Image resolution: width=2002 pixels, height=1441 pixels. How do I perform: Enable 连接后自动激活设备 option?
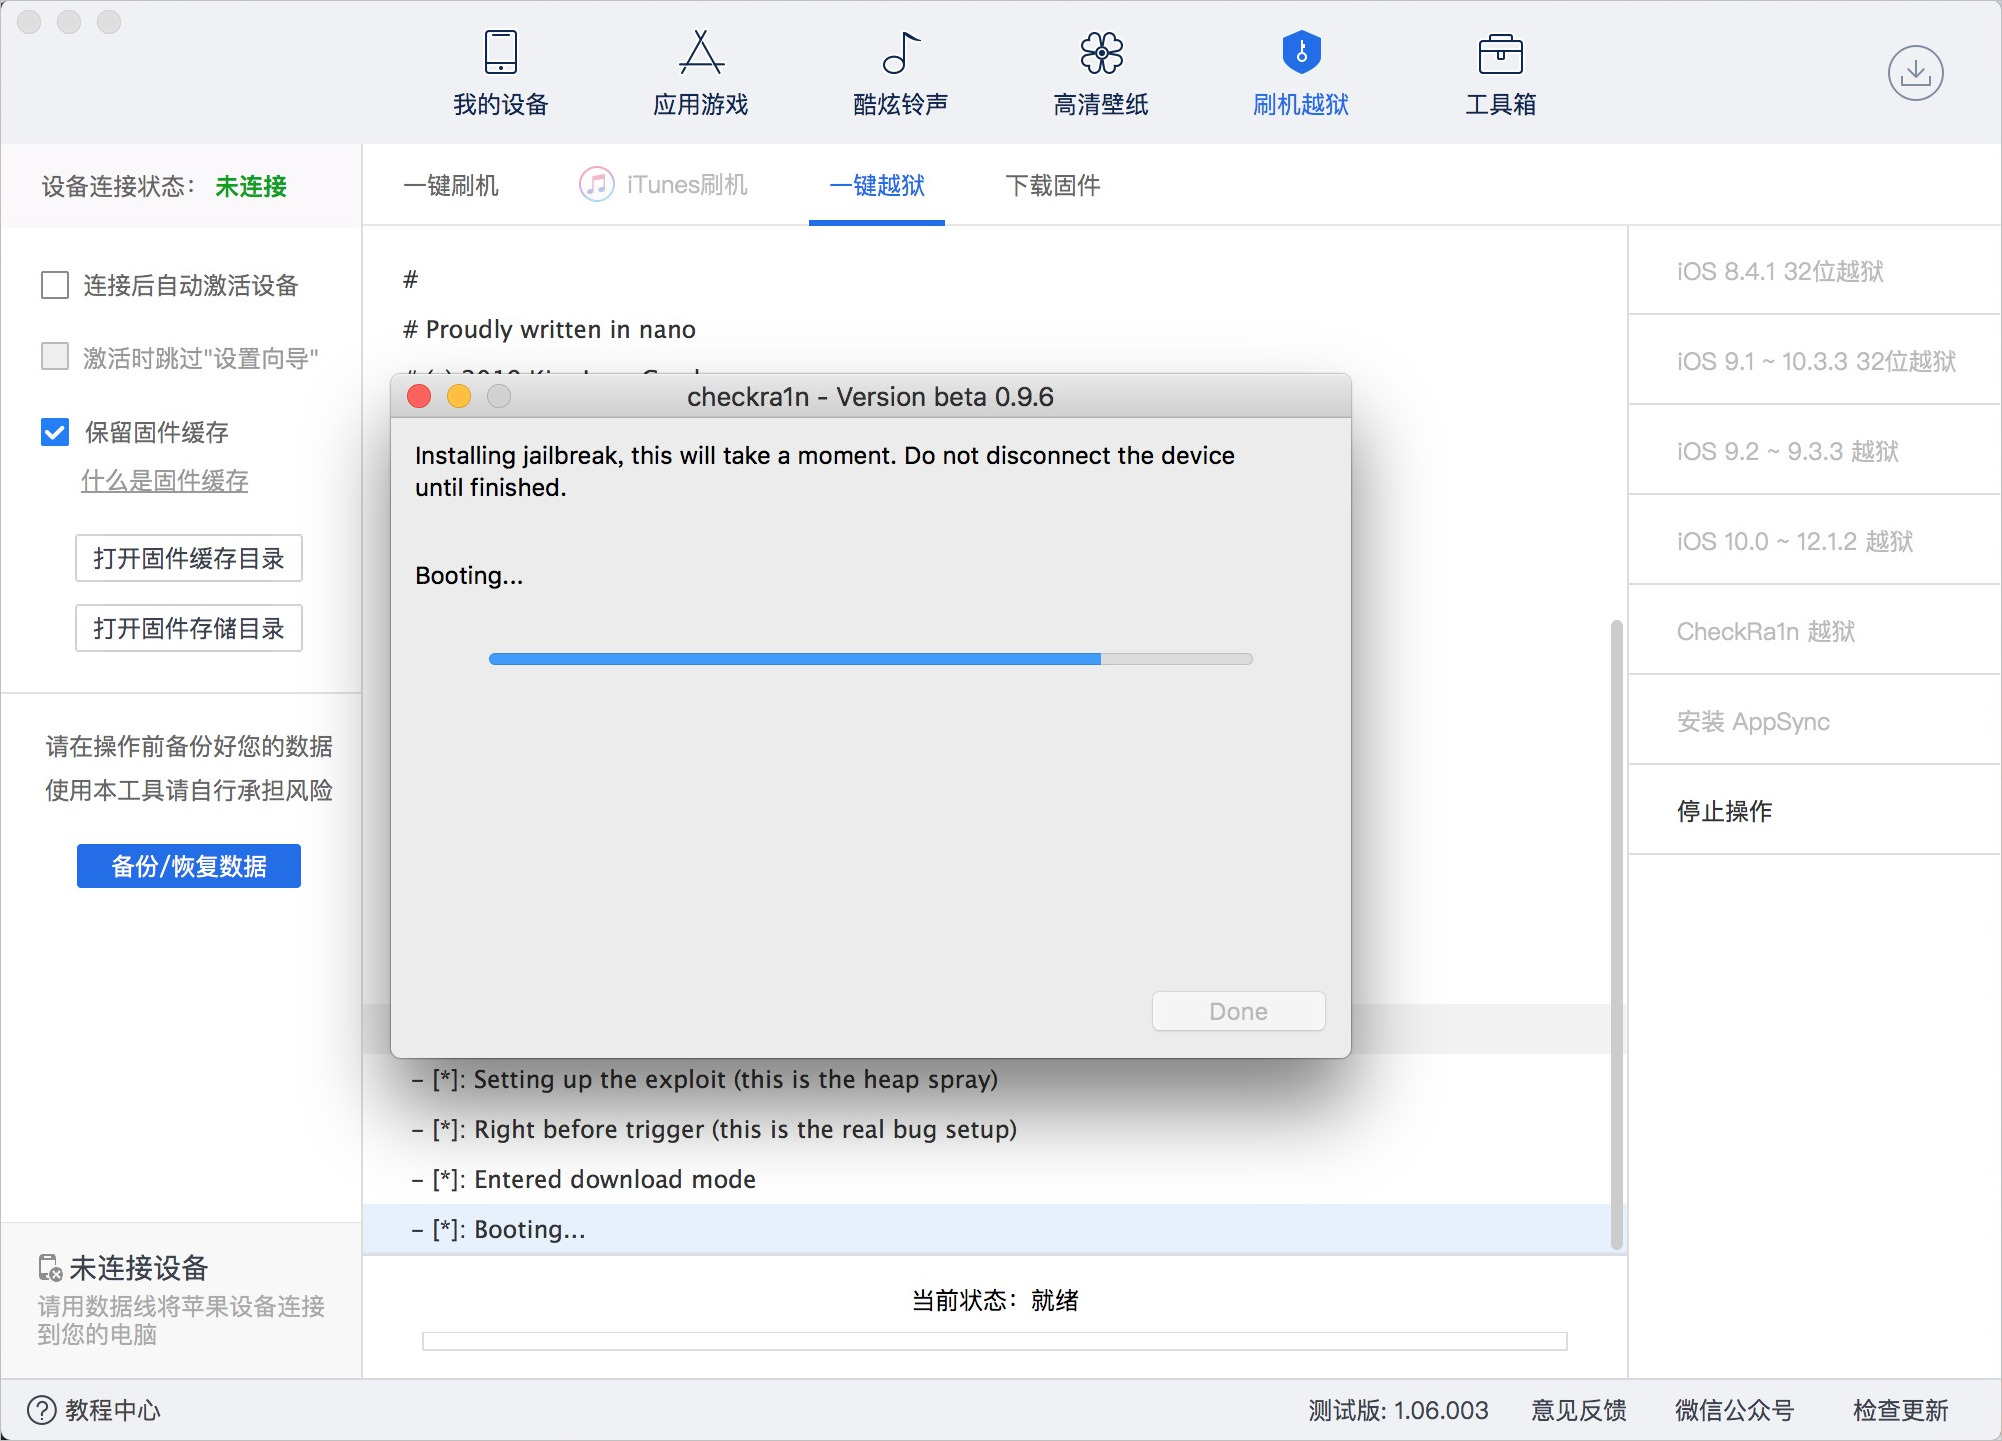[x=55, y=286]
